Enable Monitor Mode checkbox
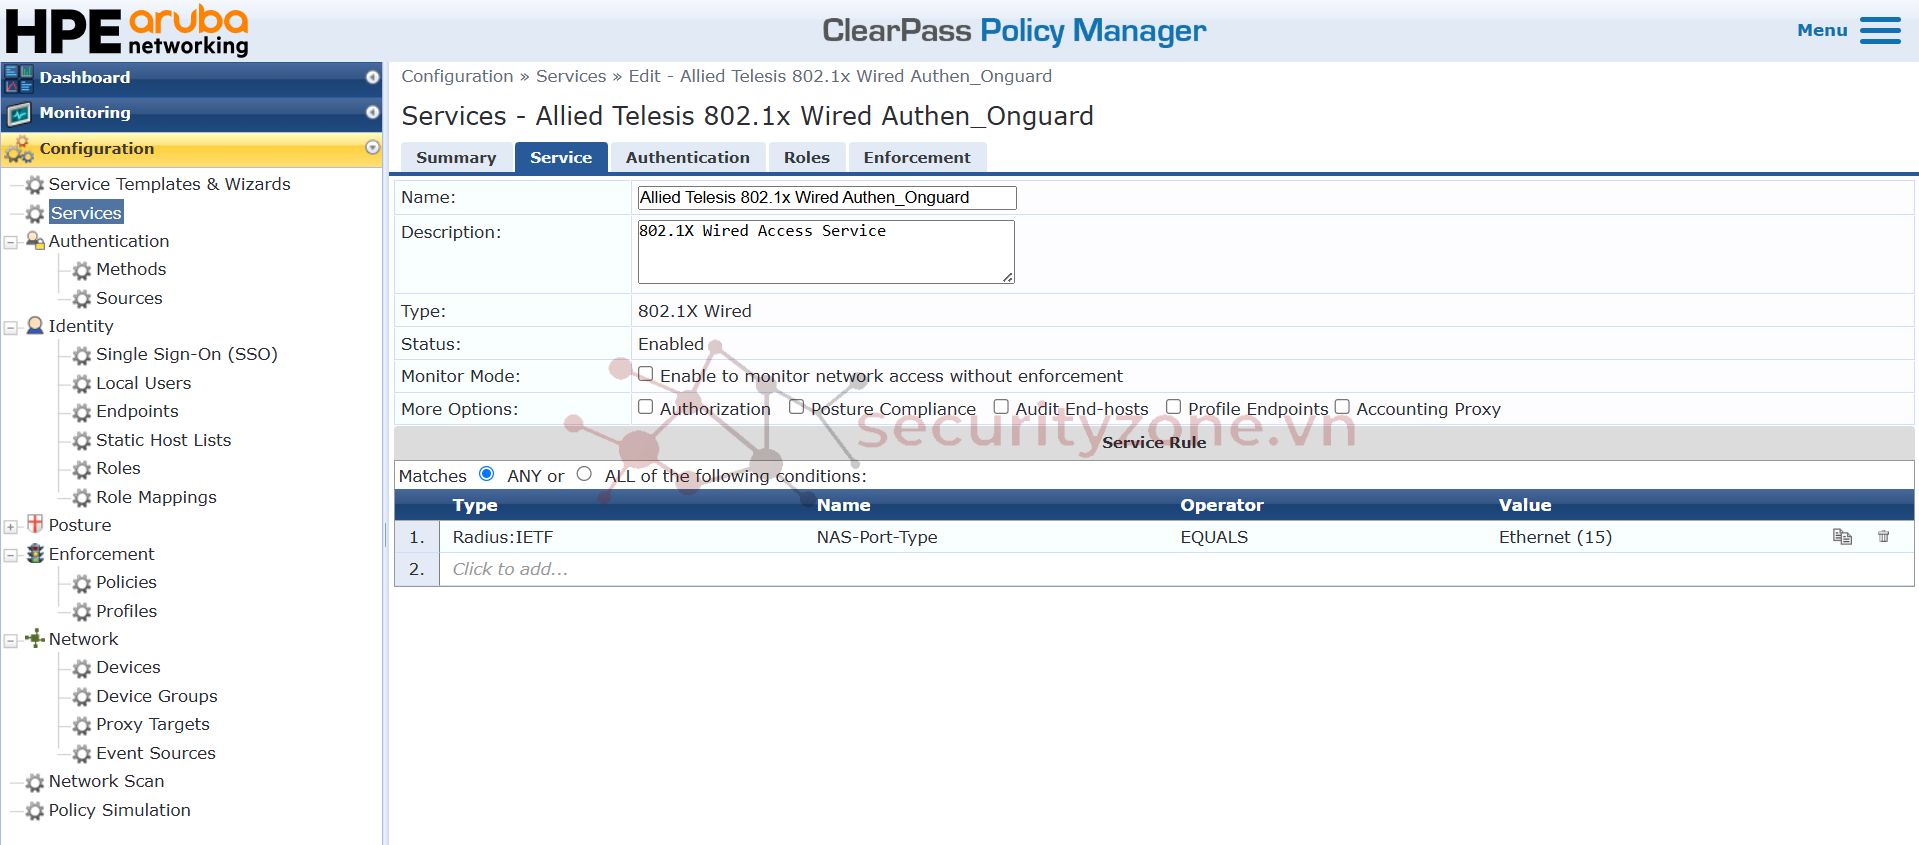Image resolution: width=1919 pixels, height=845 pixels. pyautogui.click(x=646, y=374)
